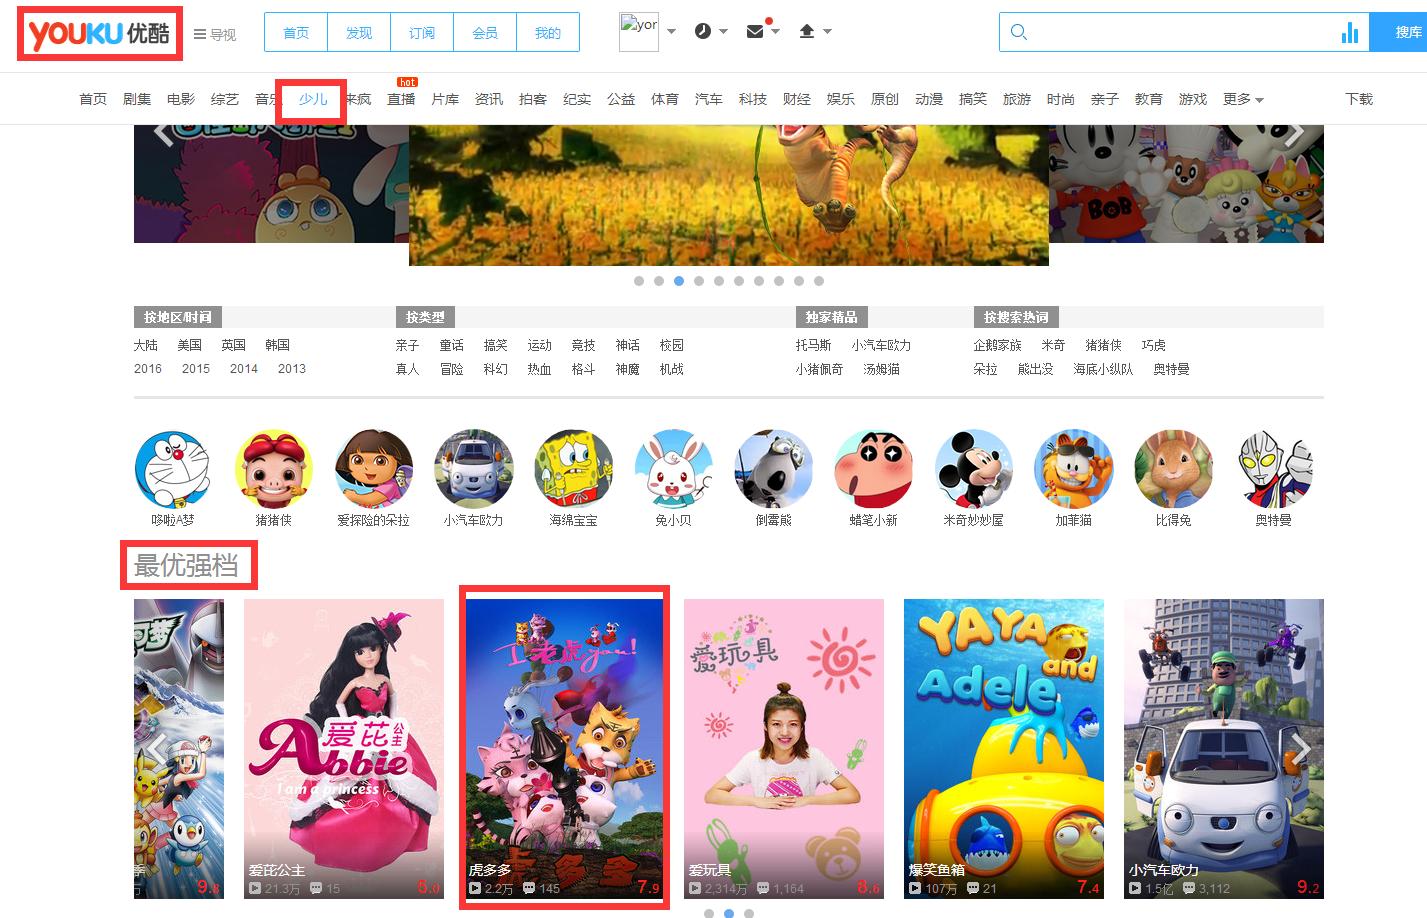The height and width of the screenshot is (918, 1427).
Task: Open the watch history clock icon
Action: point(703,31)
